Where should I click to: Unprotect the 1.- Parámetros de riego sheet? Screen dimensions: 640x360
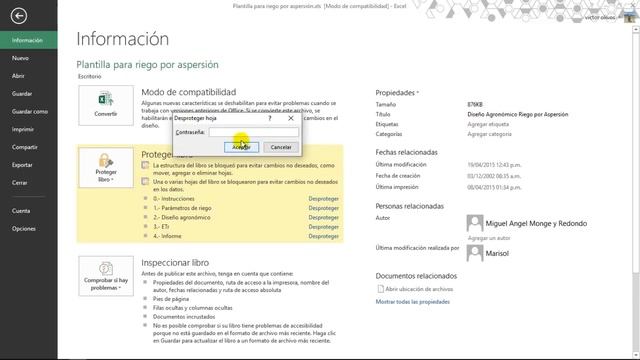(x=324, y=208)
